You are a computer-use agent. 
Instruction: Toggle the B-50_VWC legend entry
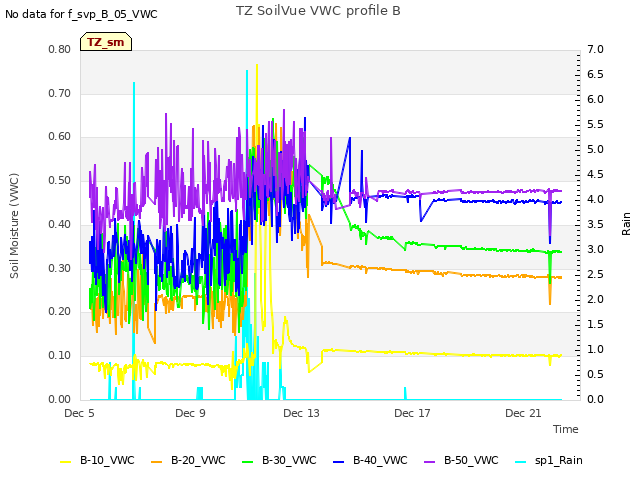(x=461, y=460)
